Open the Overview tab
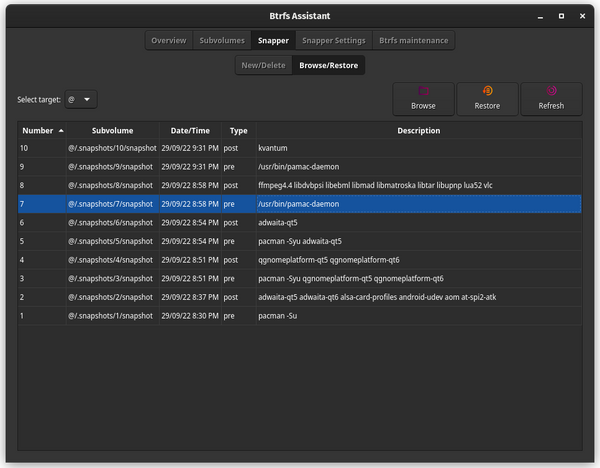The image size is (600, 468). point(168,41)
